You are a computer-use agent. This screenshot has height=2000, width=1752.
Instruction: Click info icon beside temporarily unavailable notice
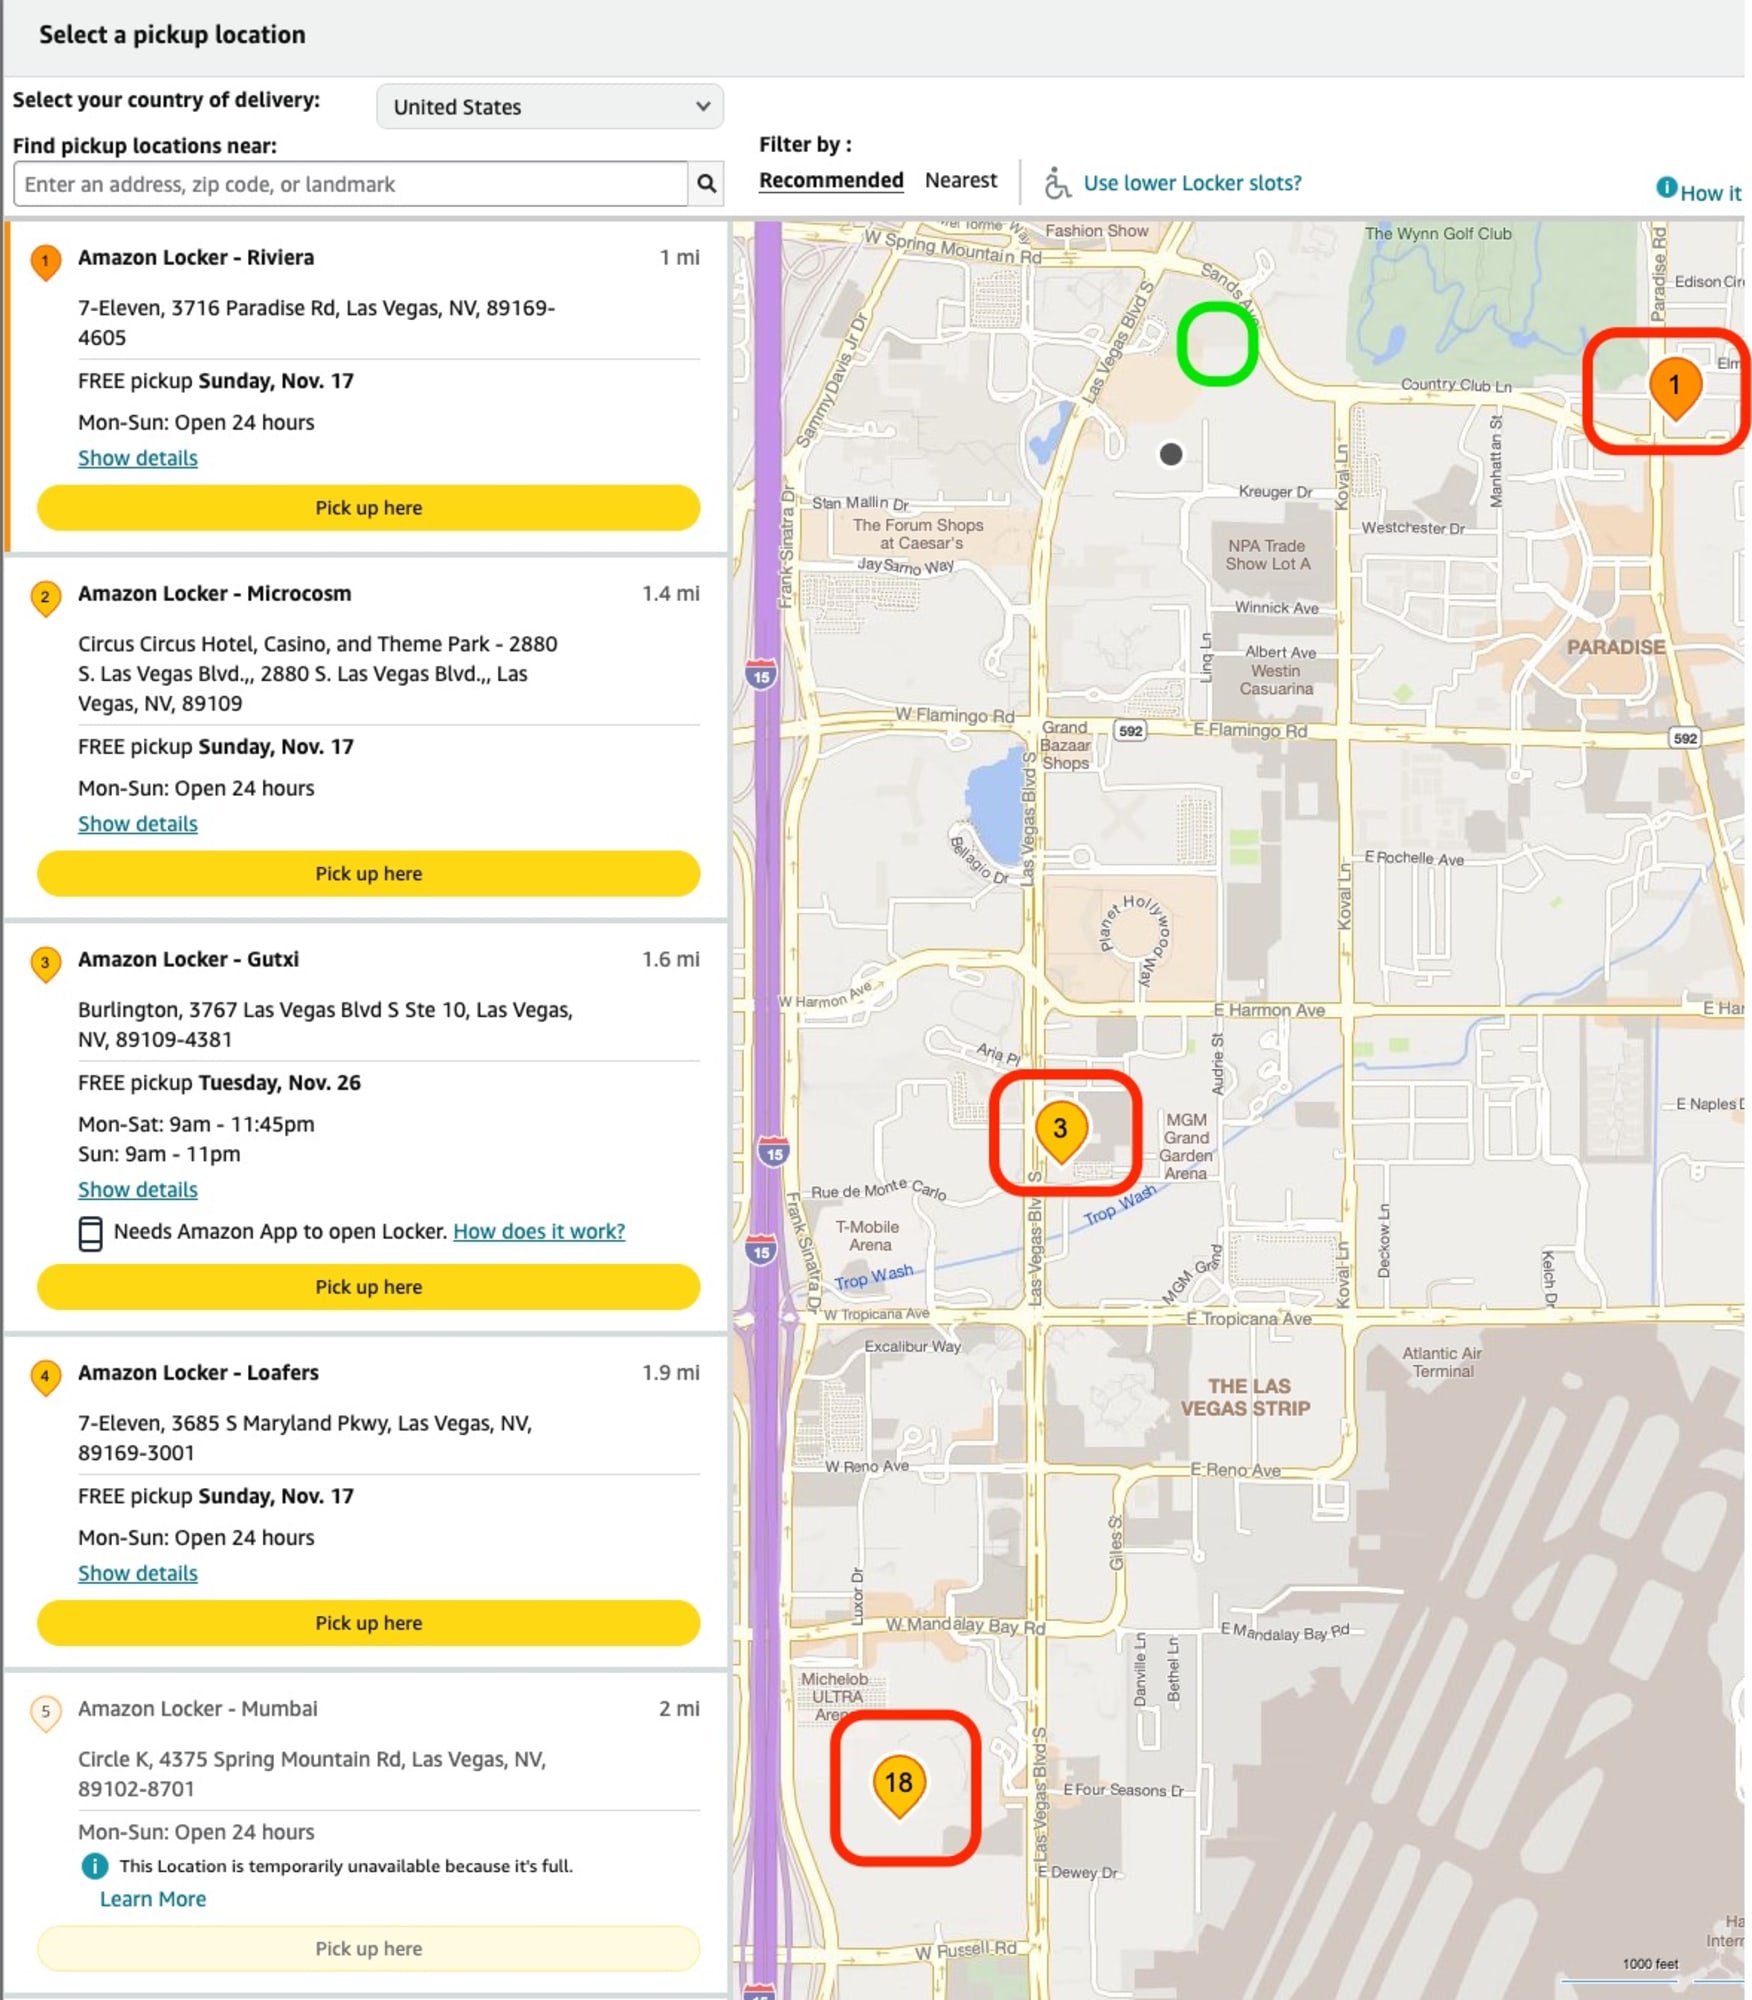[x=94, y=1866]
